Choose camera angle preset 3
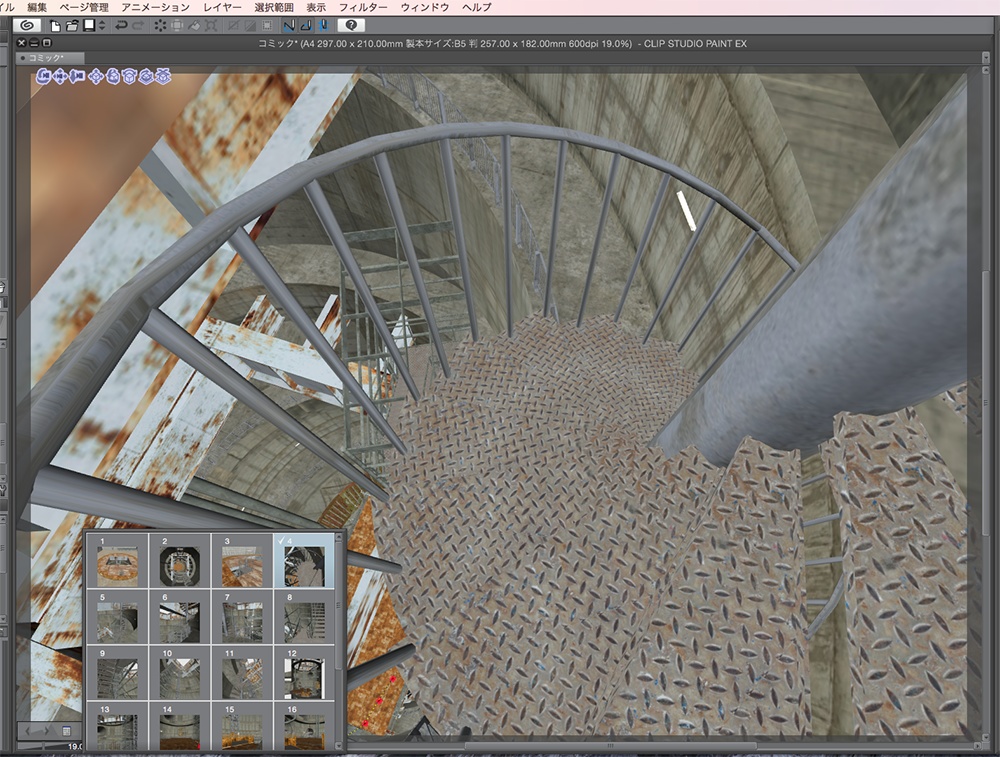This screenshot has height=757, width=1000. [x=242, y=561]
